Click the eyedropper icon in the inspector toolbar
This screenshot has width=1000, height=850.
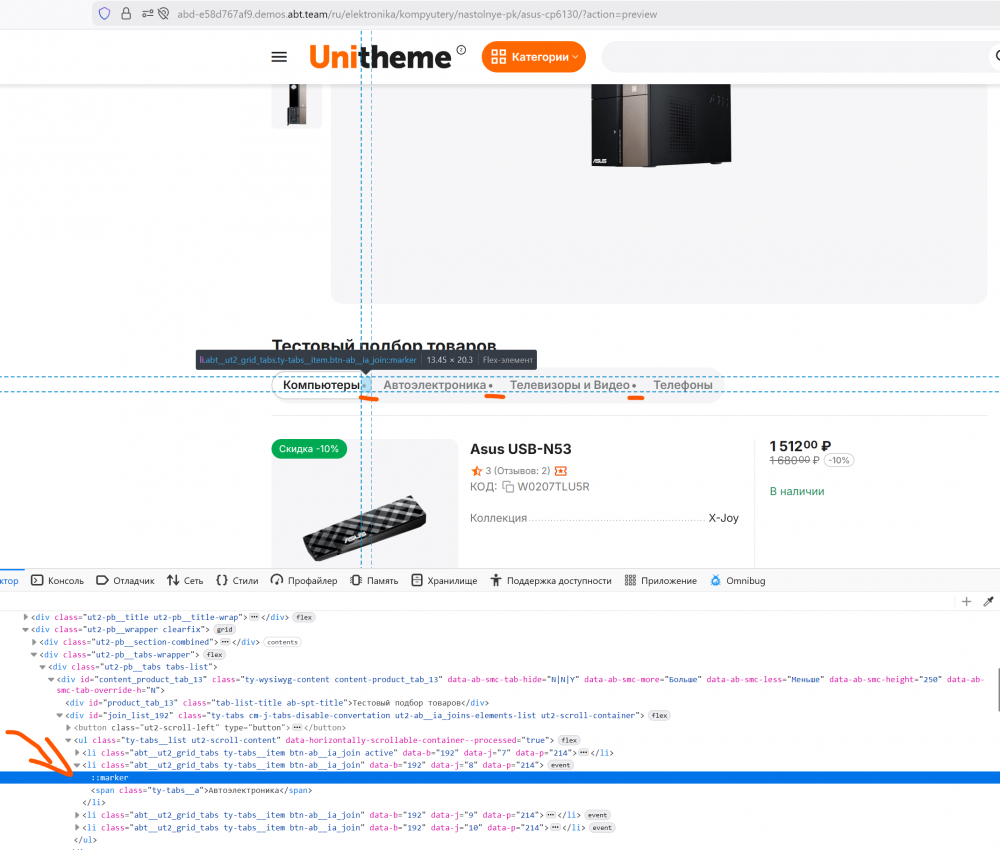click(988, 601)
